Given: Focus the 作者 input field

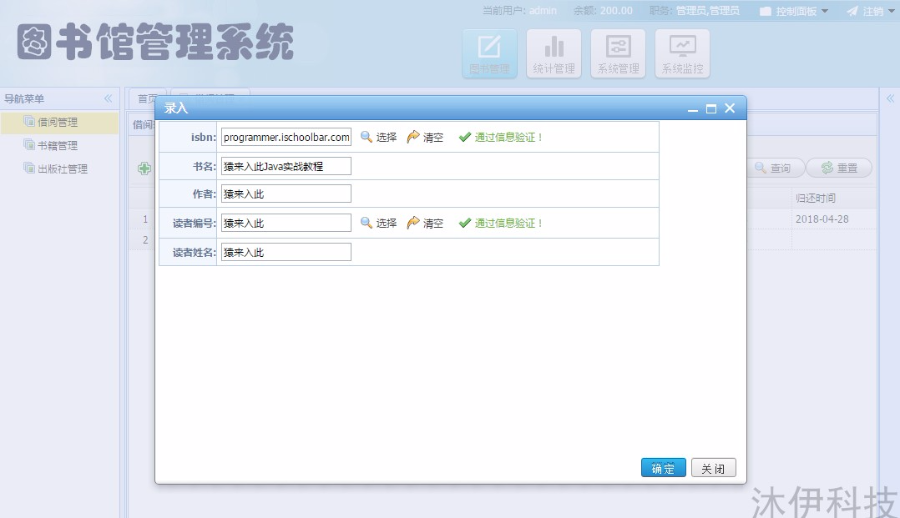Looking at the screenshot, I should (x=286, y=194).
